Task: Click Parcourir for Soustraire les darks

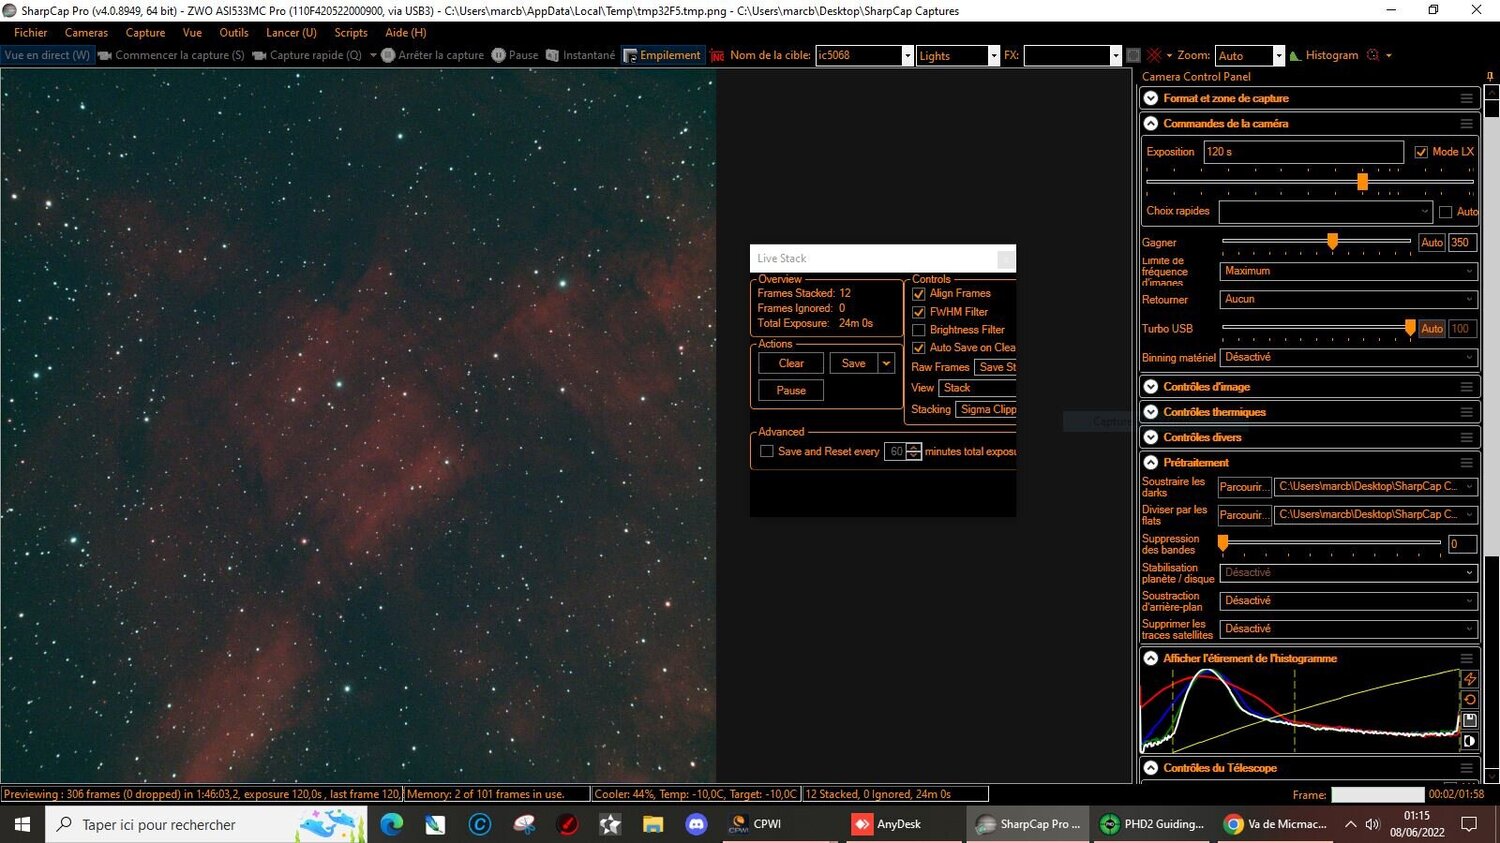Action: coord(1244,487)
